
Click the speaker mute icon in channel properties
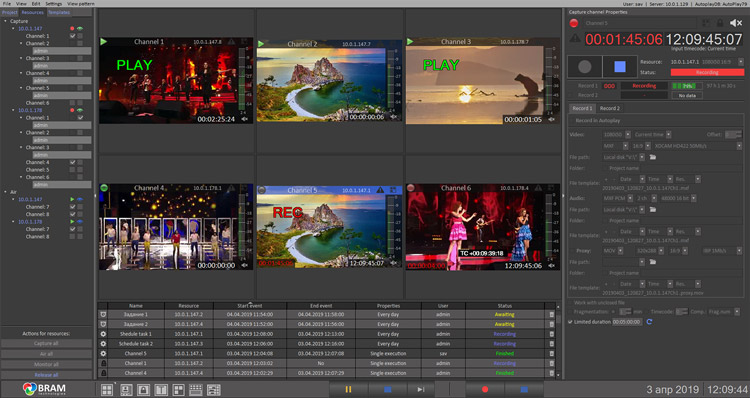click(x=736, y=23)
